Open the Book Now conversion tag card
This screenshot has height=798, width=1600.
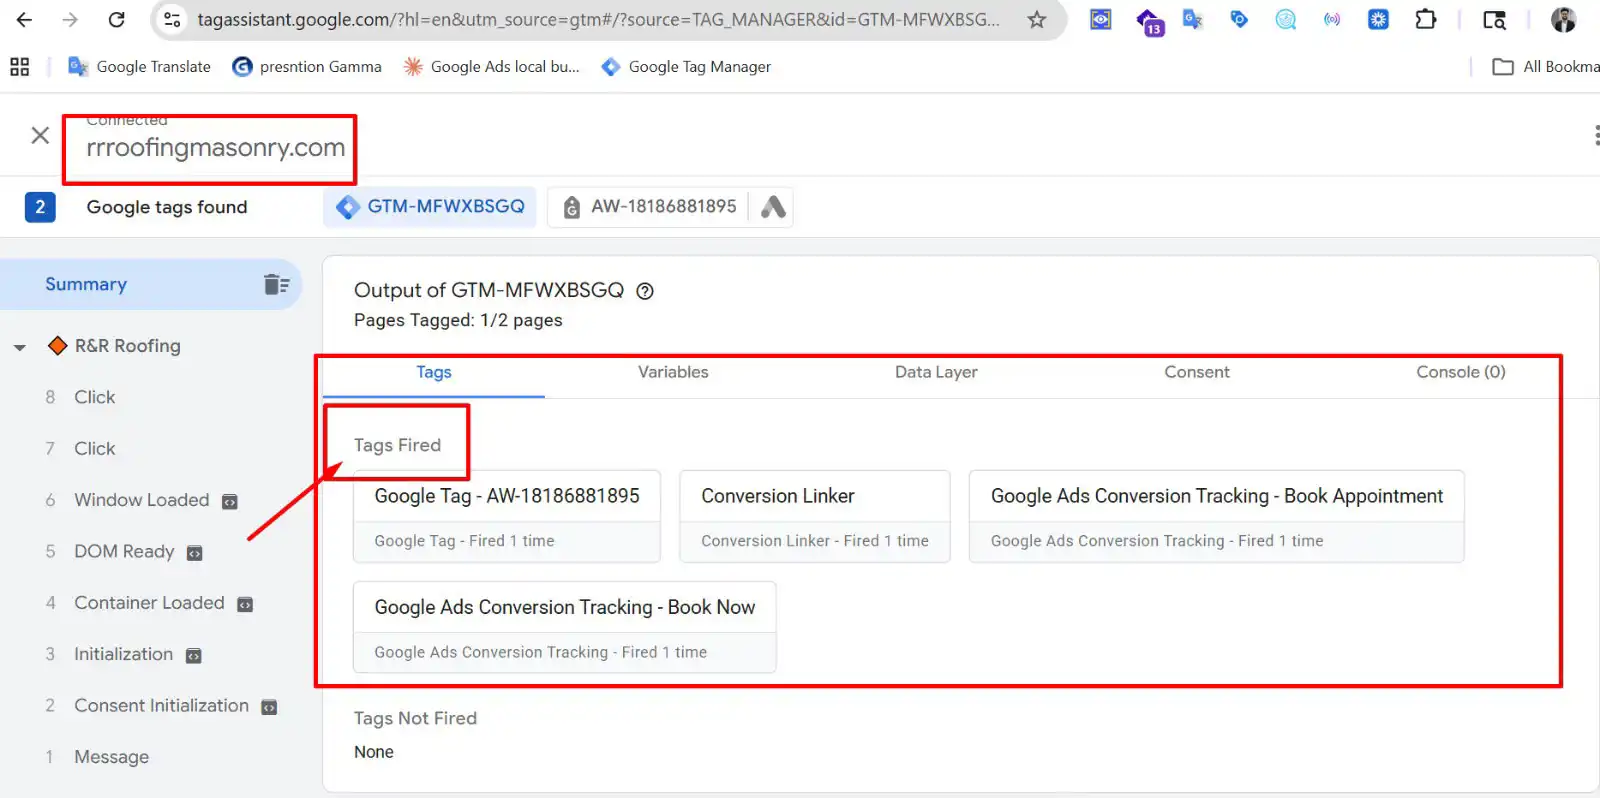click(565, 628)
